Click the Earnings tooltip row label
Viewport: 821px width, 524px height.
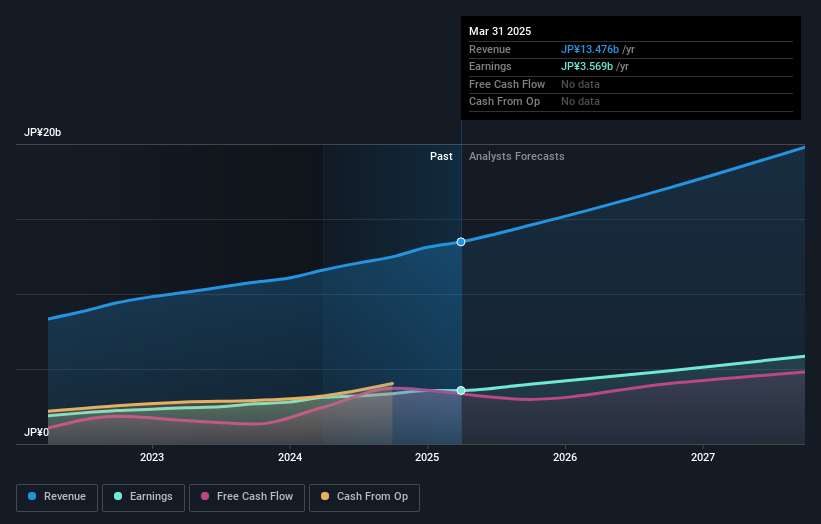point(490,66)
